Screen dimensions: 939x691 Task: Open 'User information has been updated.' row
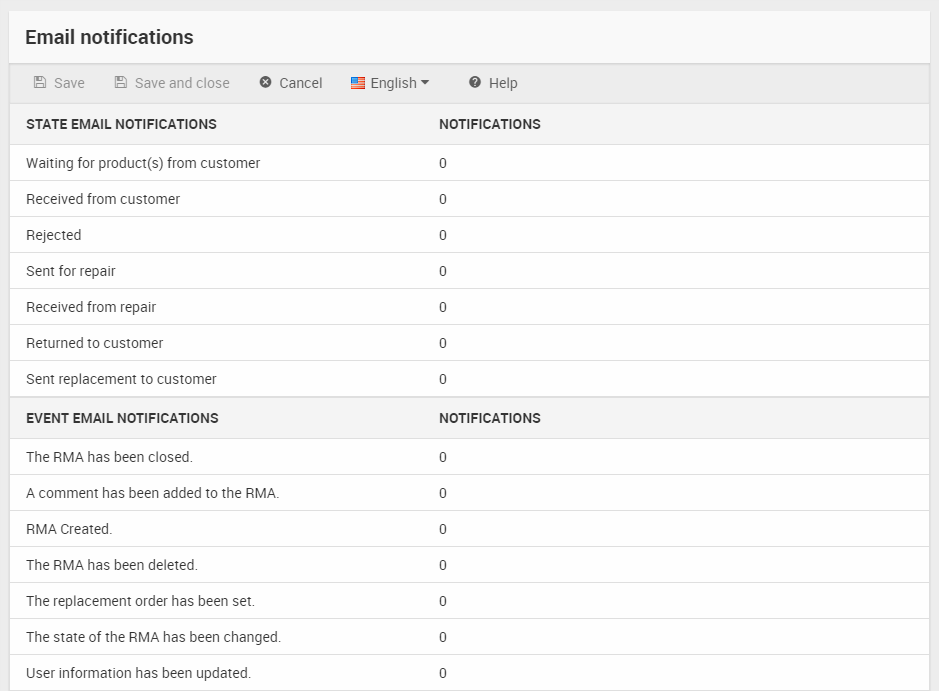pyautogui.click(x=138, y=673)
